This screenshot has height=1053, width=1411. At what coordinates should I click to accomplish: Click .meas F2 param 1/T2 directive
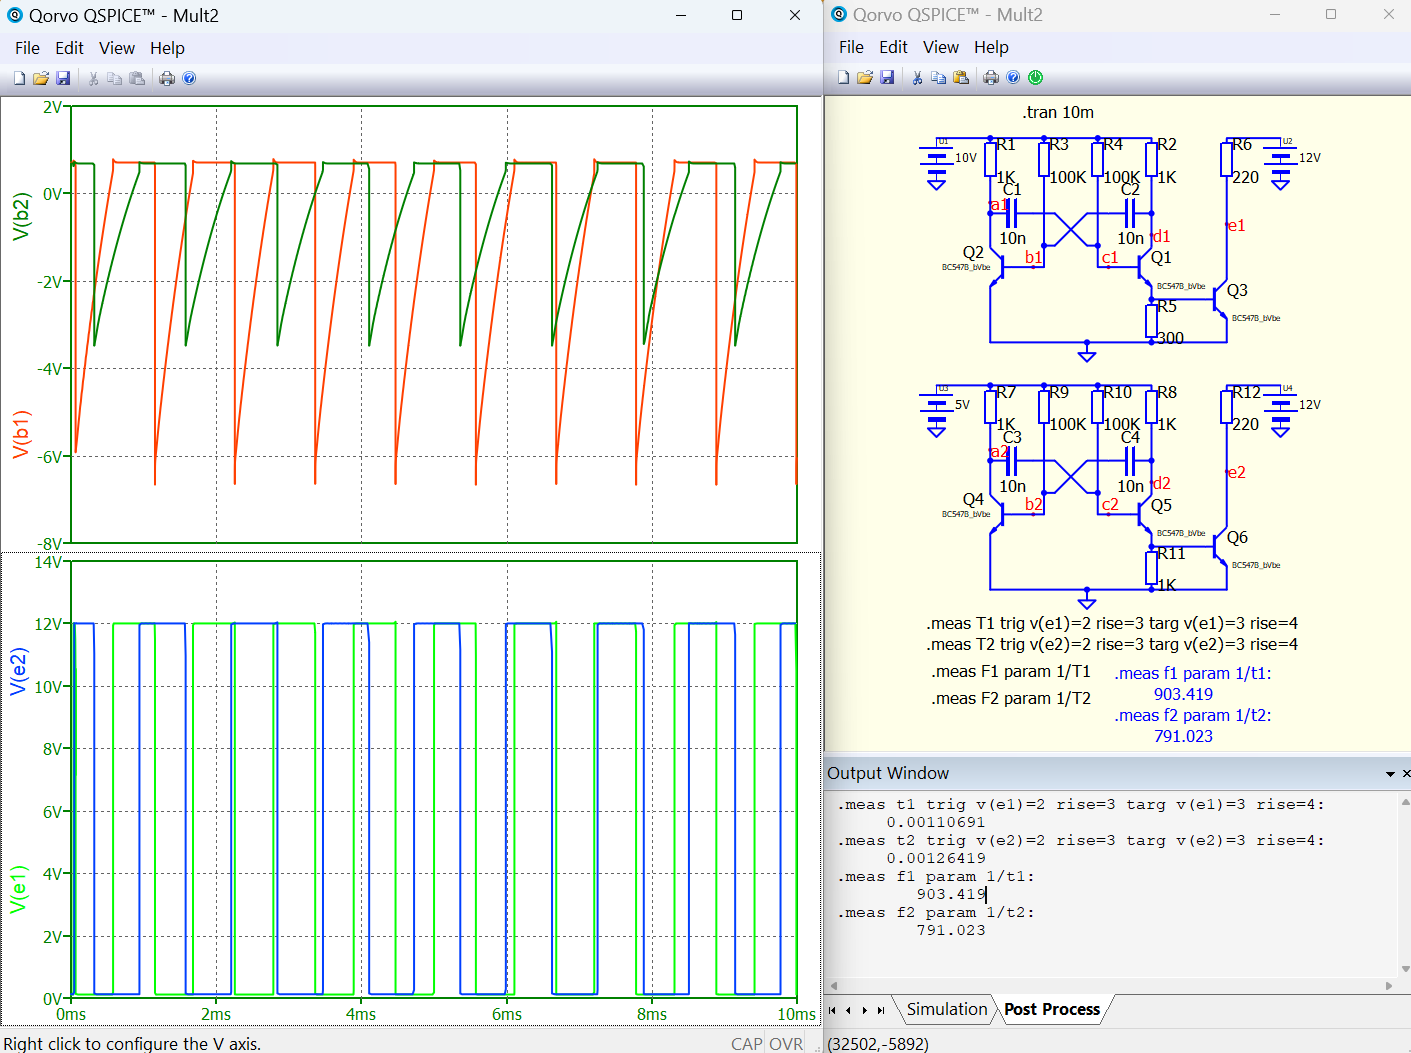point(1011,698)
